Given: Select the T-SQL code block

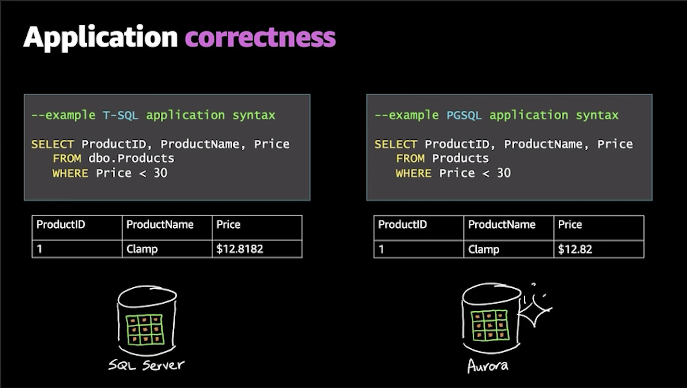Looking at the screenshot, I should click(167, 148).
